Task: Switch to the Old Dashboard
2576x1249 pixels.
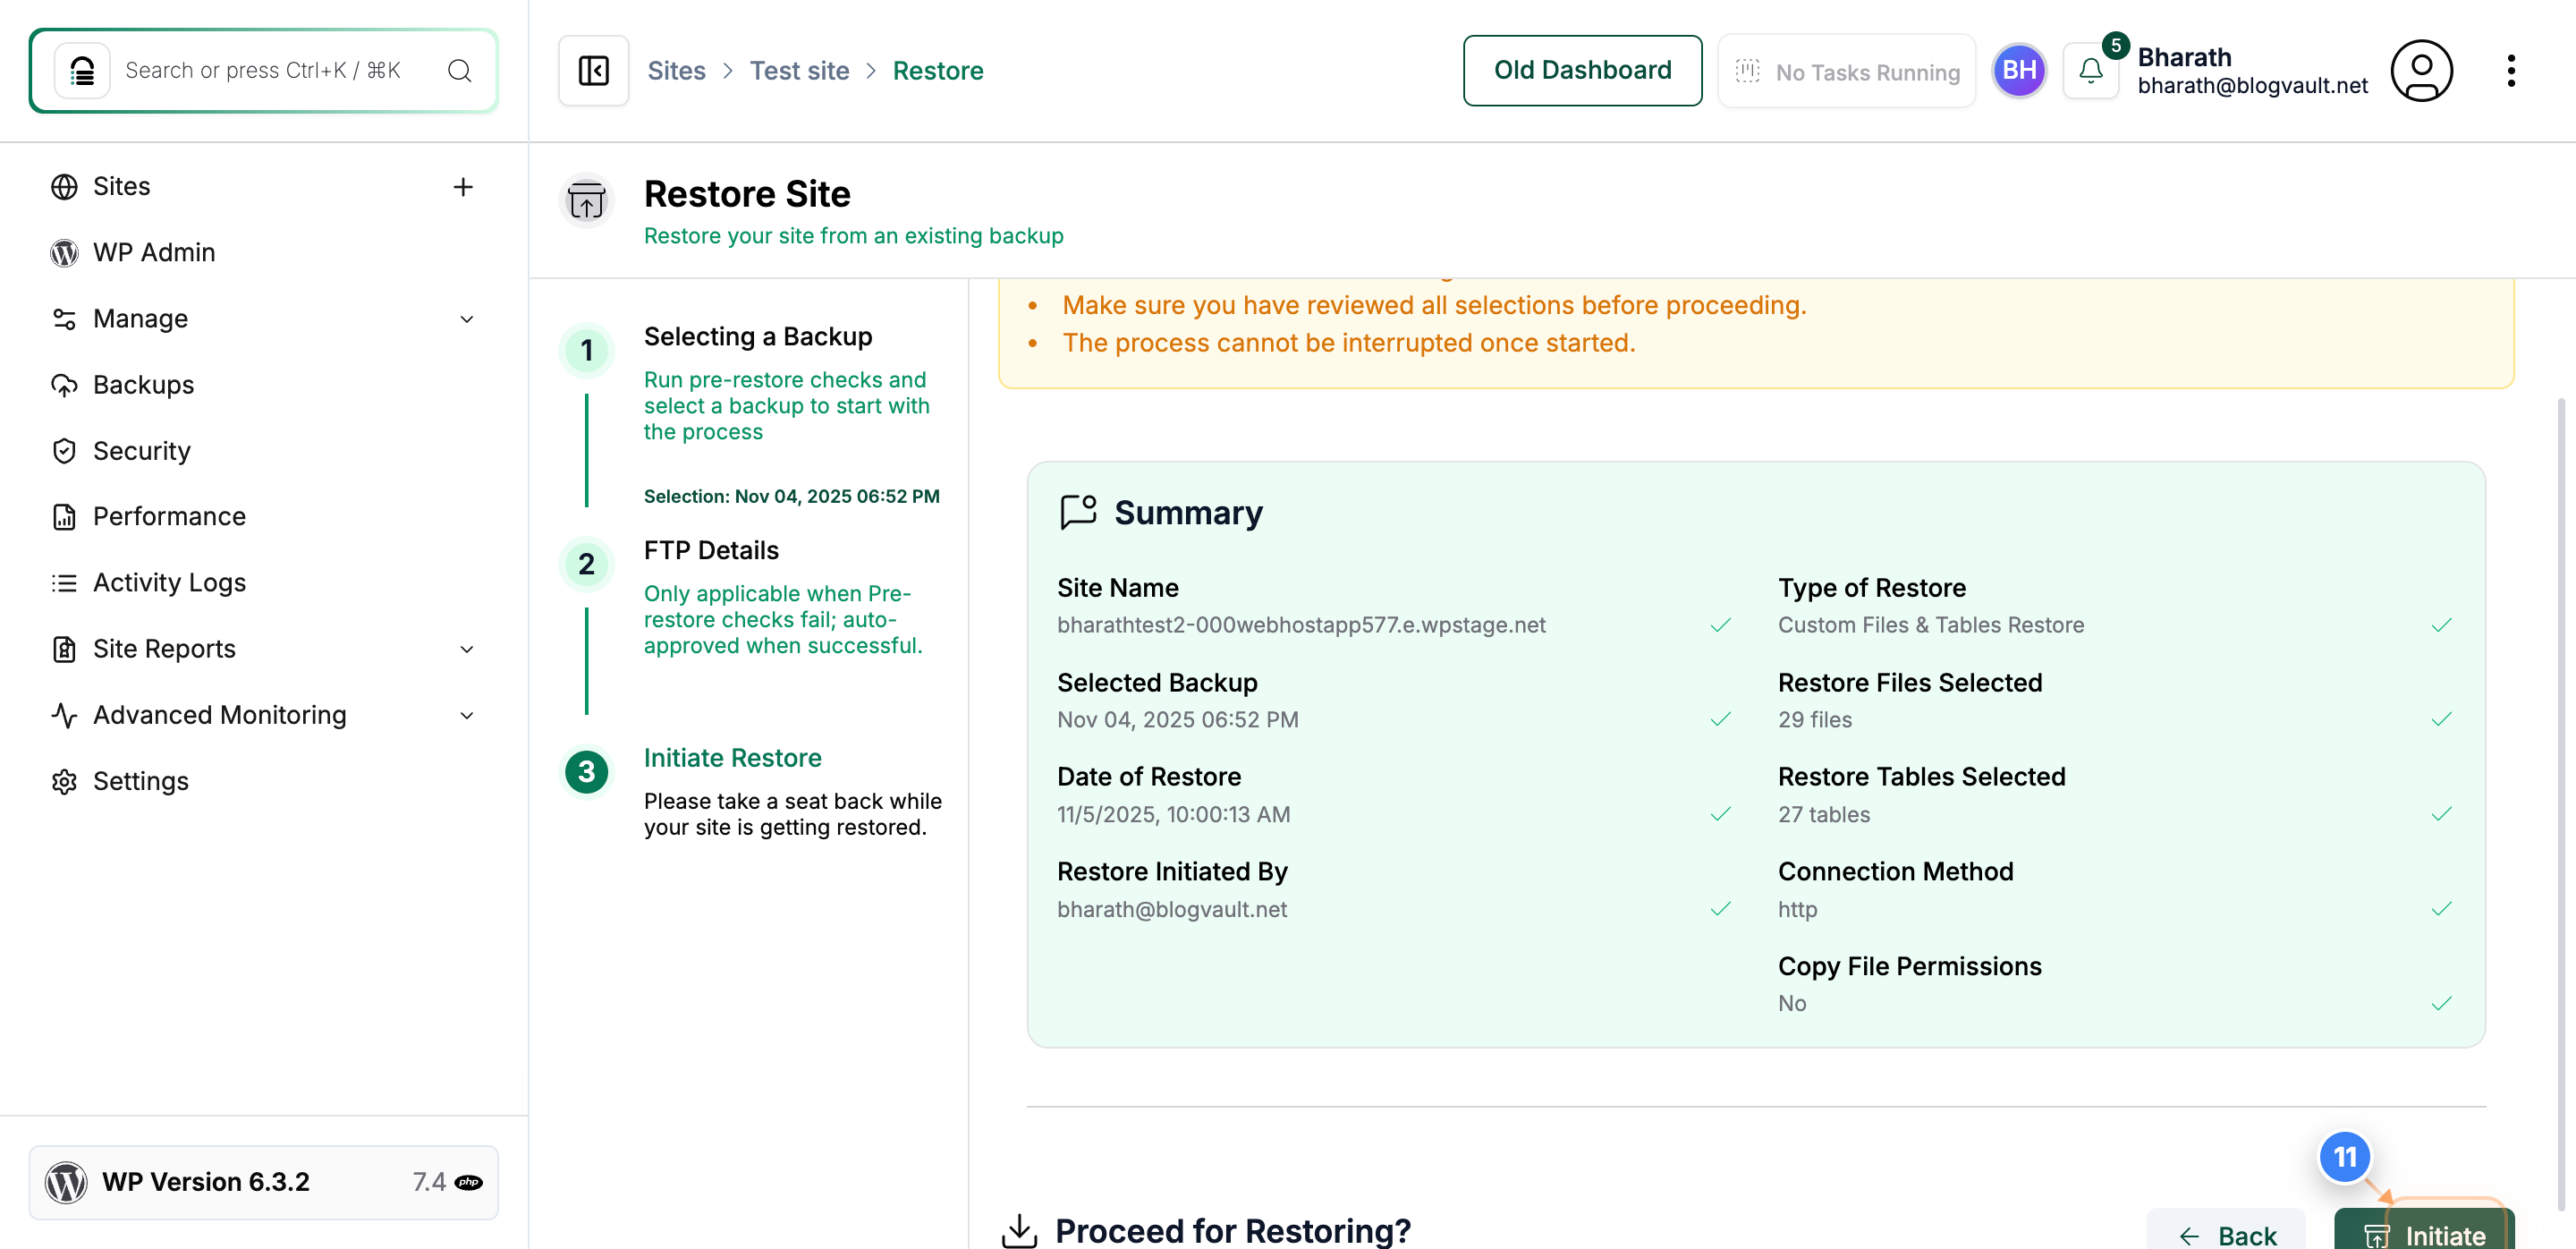Action: tap(1582, 70)
